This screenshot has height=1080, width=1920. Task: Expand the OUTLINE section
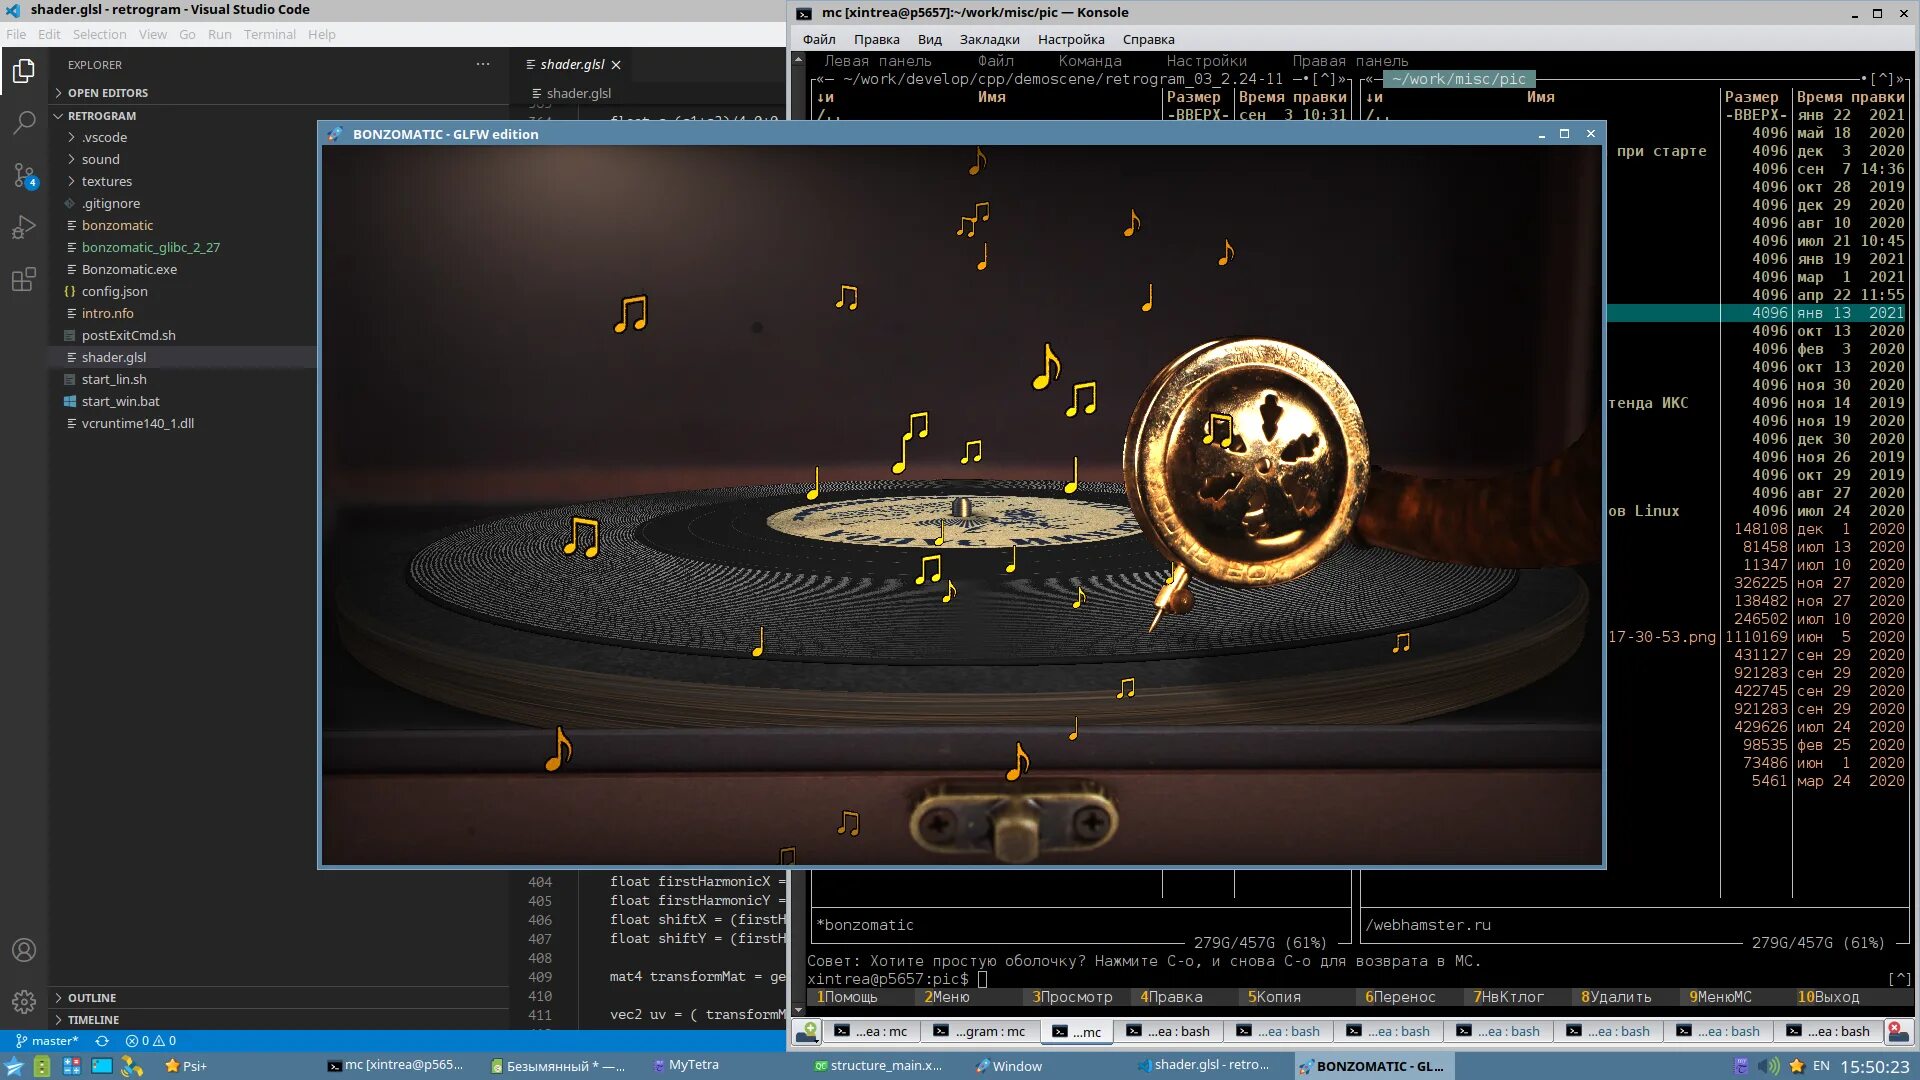(x=92, y=998)
